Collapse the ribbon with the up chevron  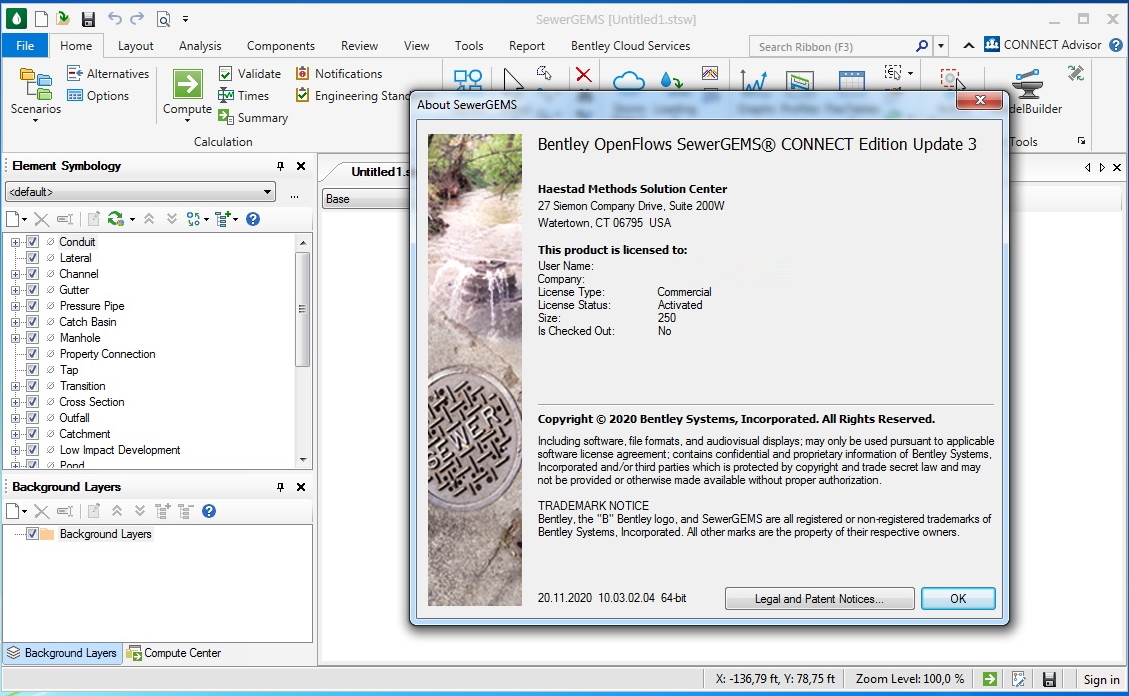click(968, 45)
